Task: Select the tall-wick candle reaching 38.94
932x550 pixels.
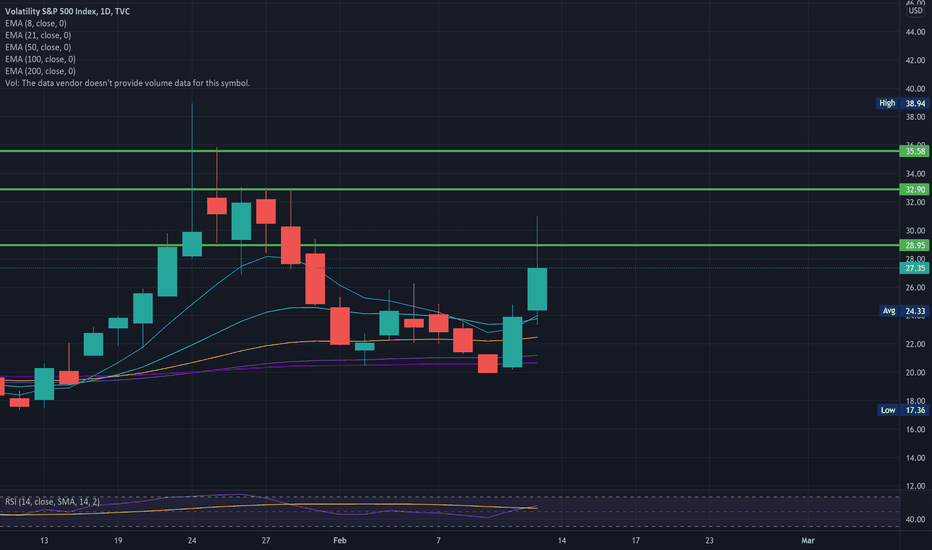Action: [x=192, y=244]
